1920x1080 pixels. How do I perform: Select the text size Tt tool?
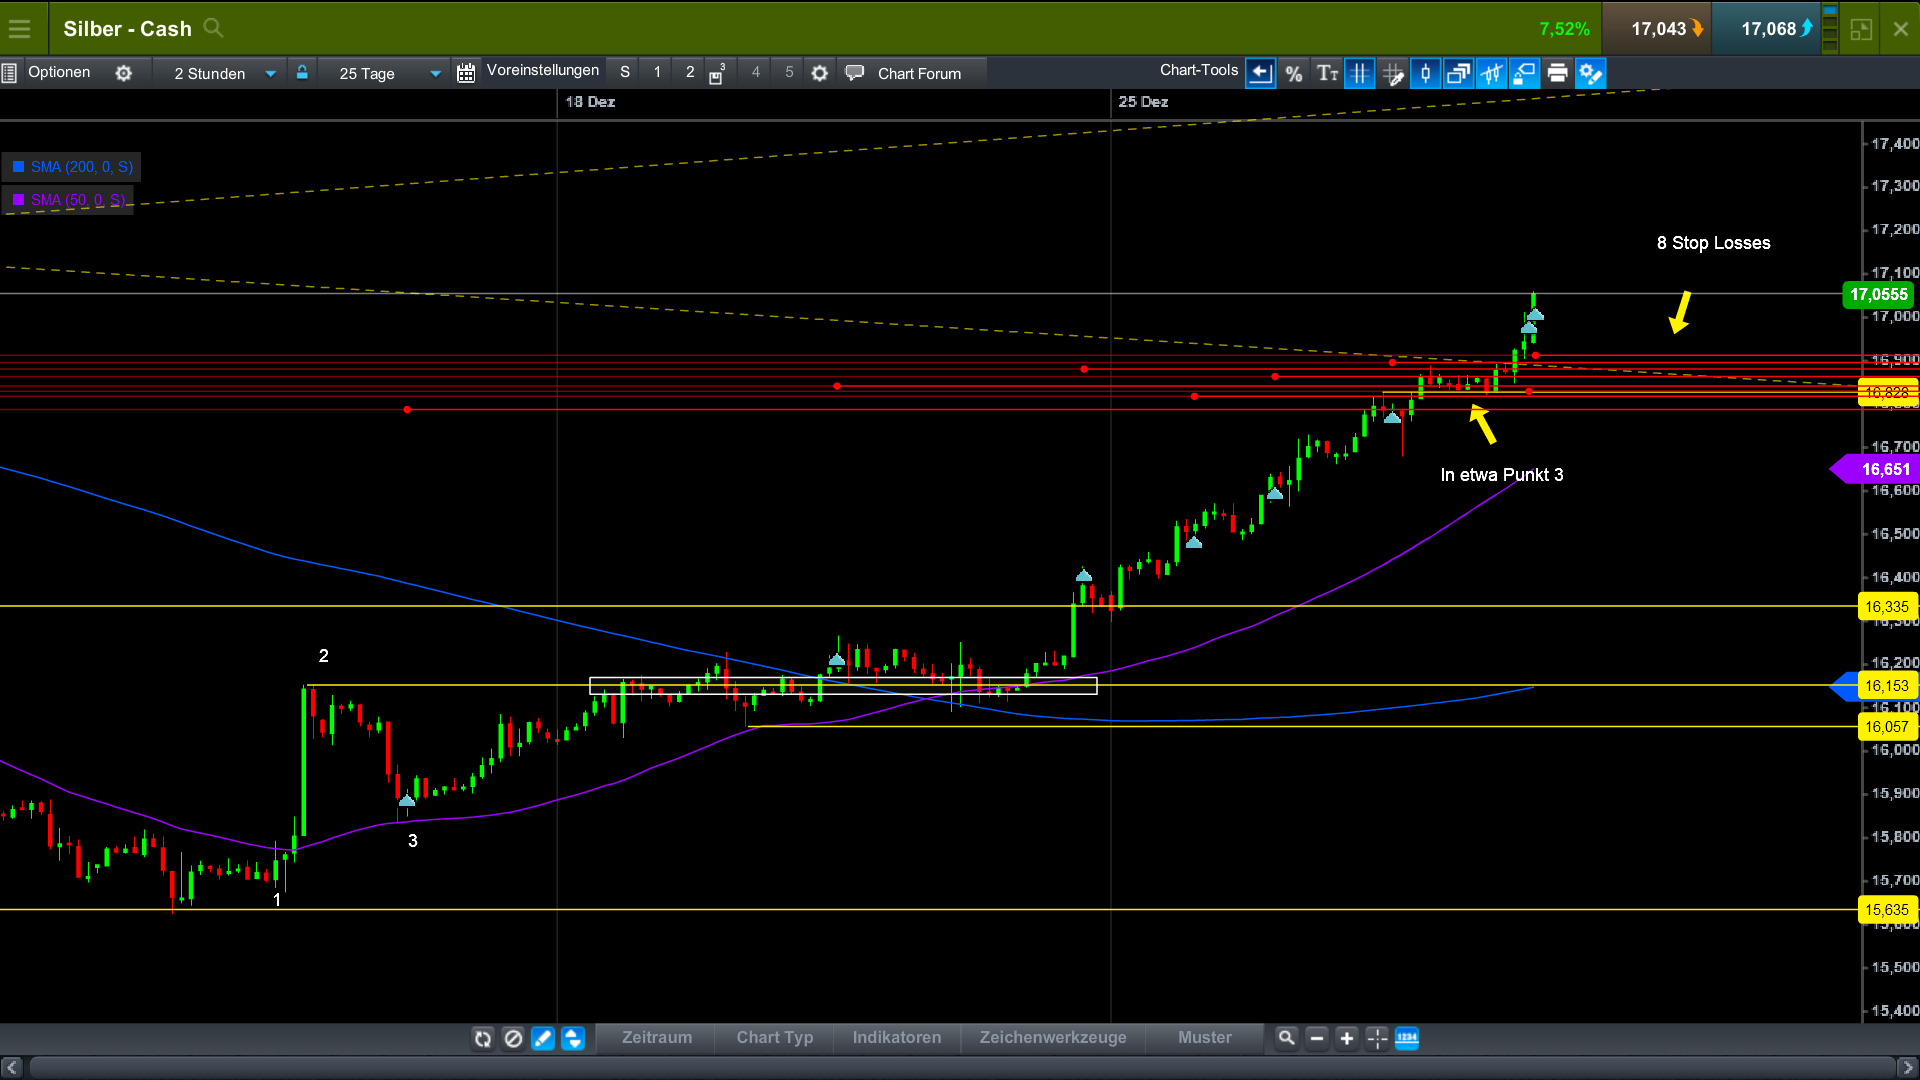(x=1327, y=72)
